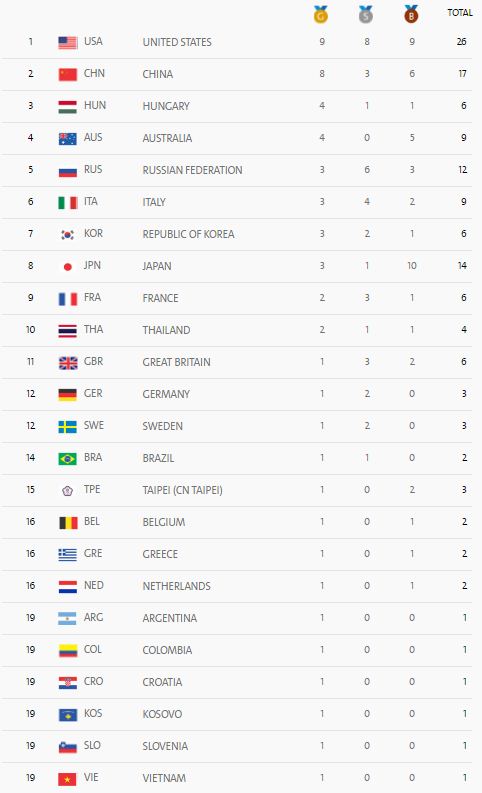The width and height of the screenshot is (482, 793).
Task: Open the TAIPEI (CN TAIPEI) entry
Action: [182, 490]
